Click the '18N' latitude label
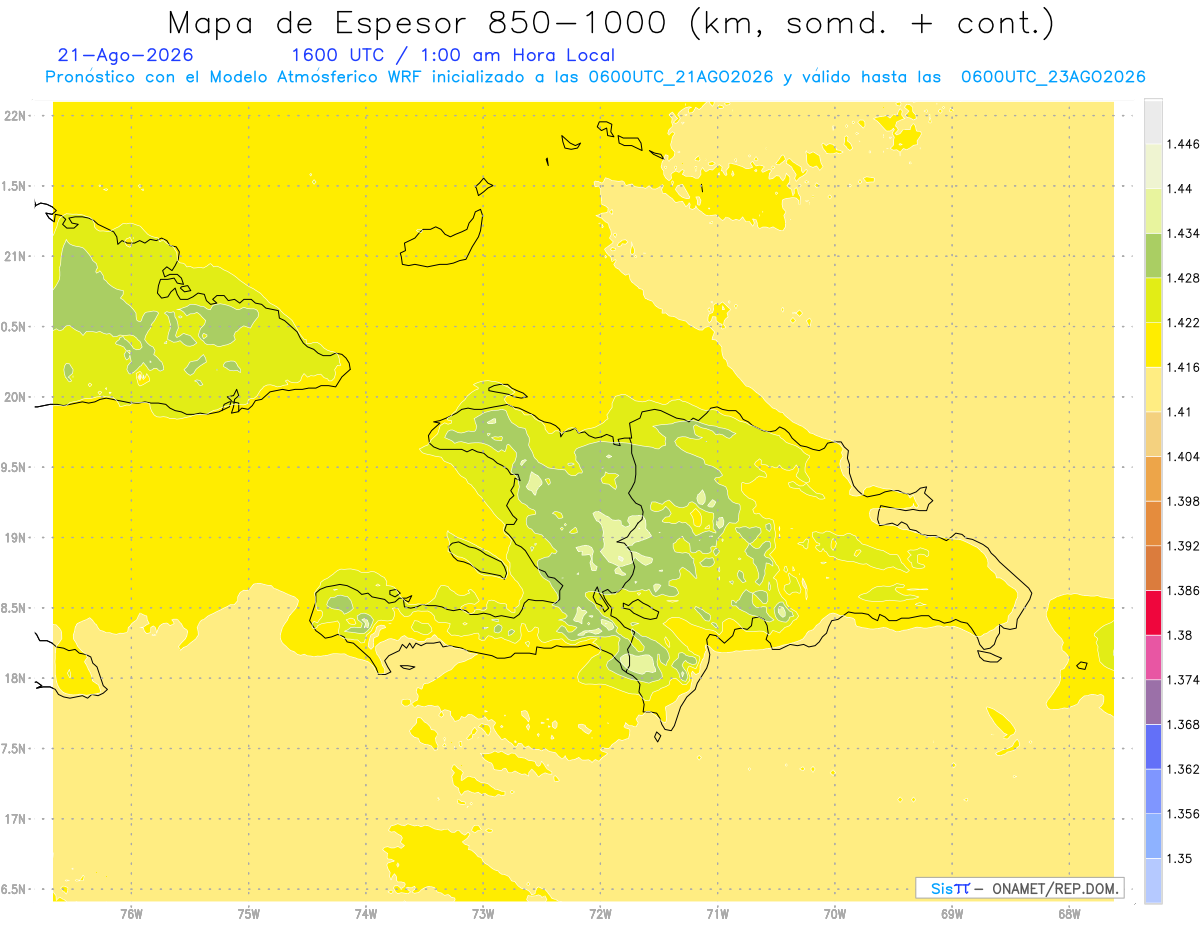This screenshot has height=927, width=1200. pyautogui.click(x=15, y=679)
